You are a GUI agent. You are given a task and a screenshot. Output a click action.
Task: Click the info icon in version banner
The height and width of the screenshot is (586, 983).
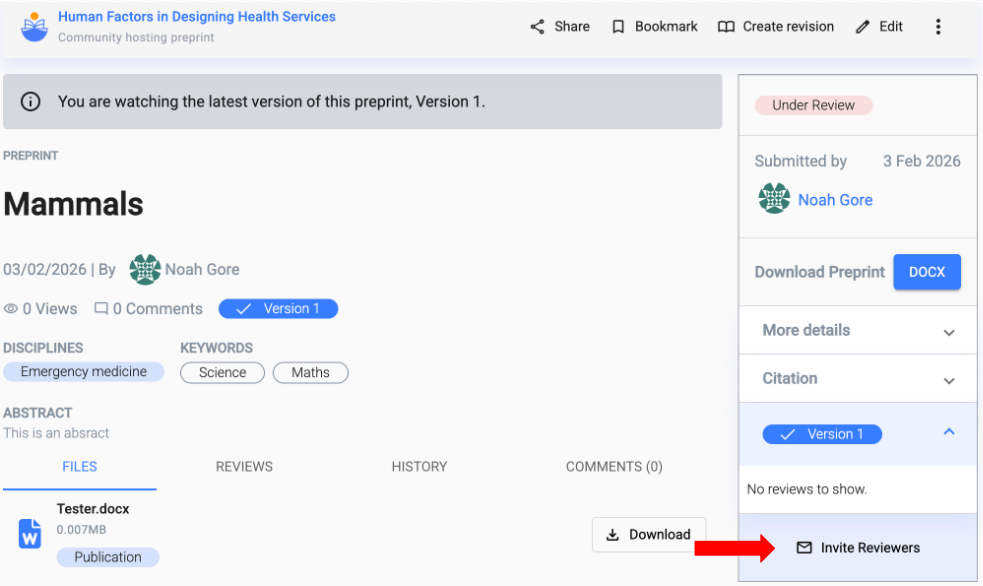31,101
